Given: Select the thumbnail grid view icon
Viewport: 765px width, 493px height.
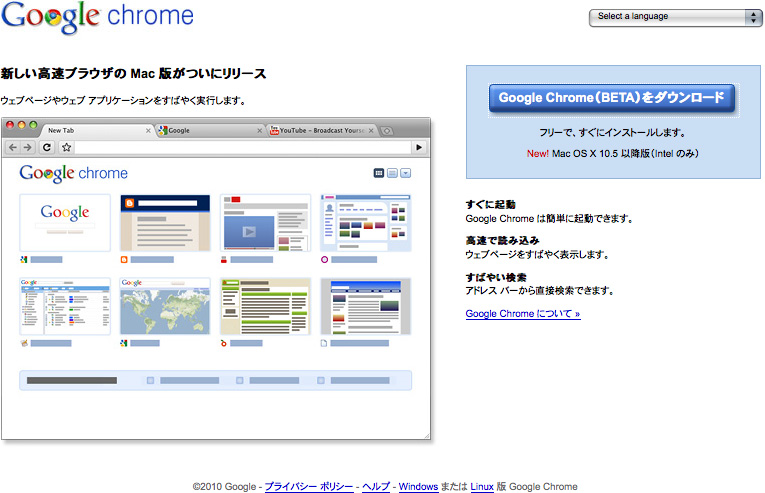Looking at the screenshot, I should coord(379,173).
